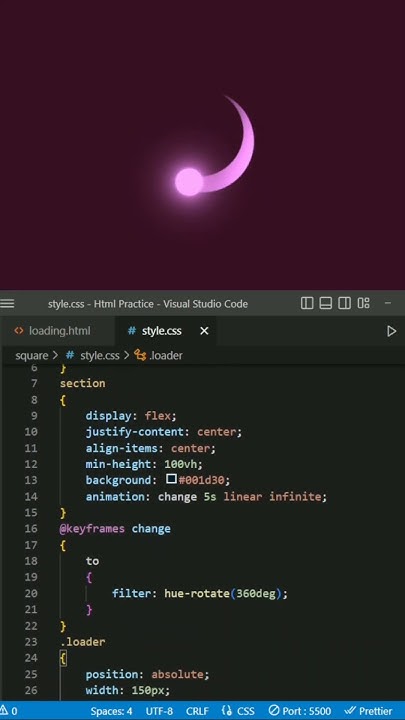Expand .loader symbol breadcrumb
405x720 pixels.
point(158,355)
